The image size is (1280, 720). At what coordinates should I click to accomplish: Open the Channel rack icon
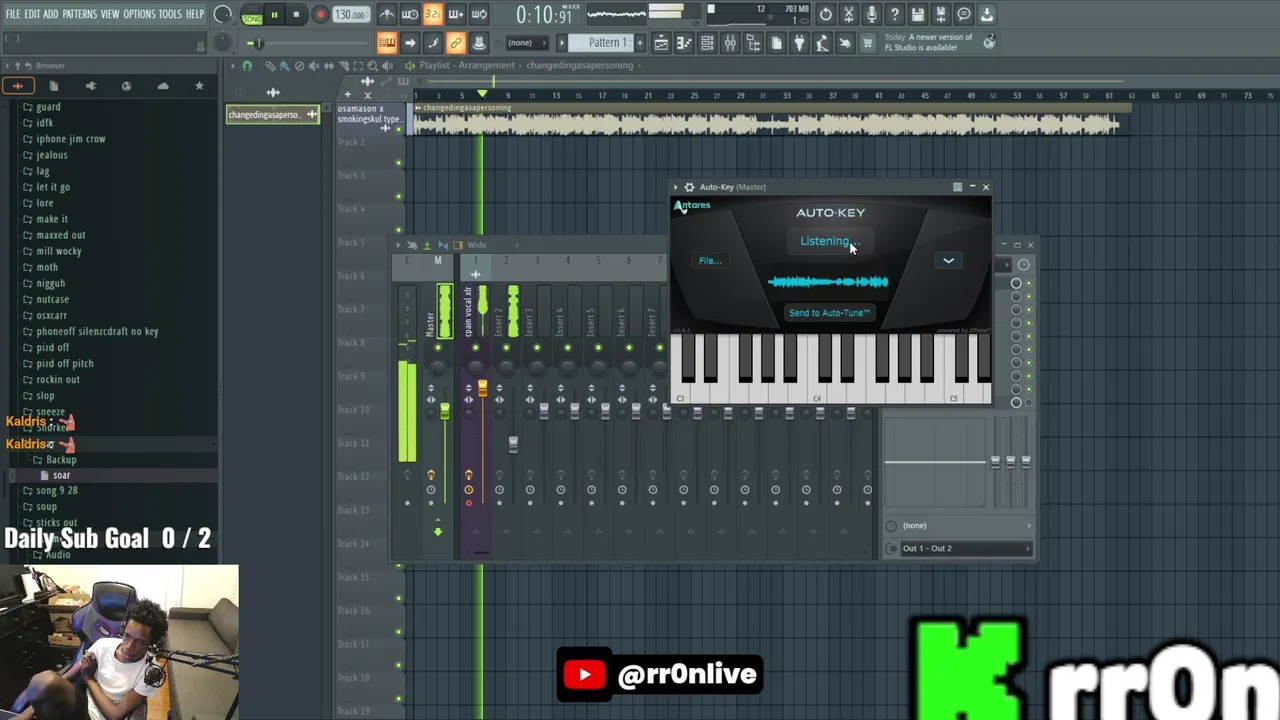click(707, 43)
